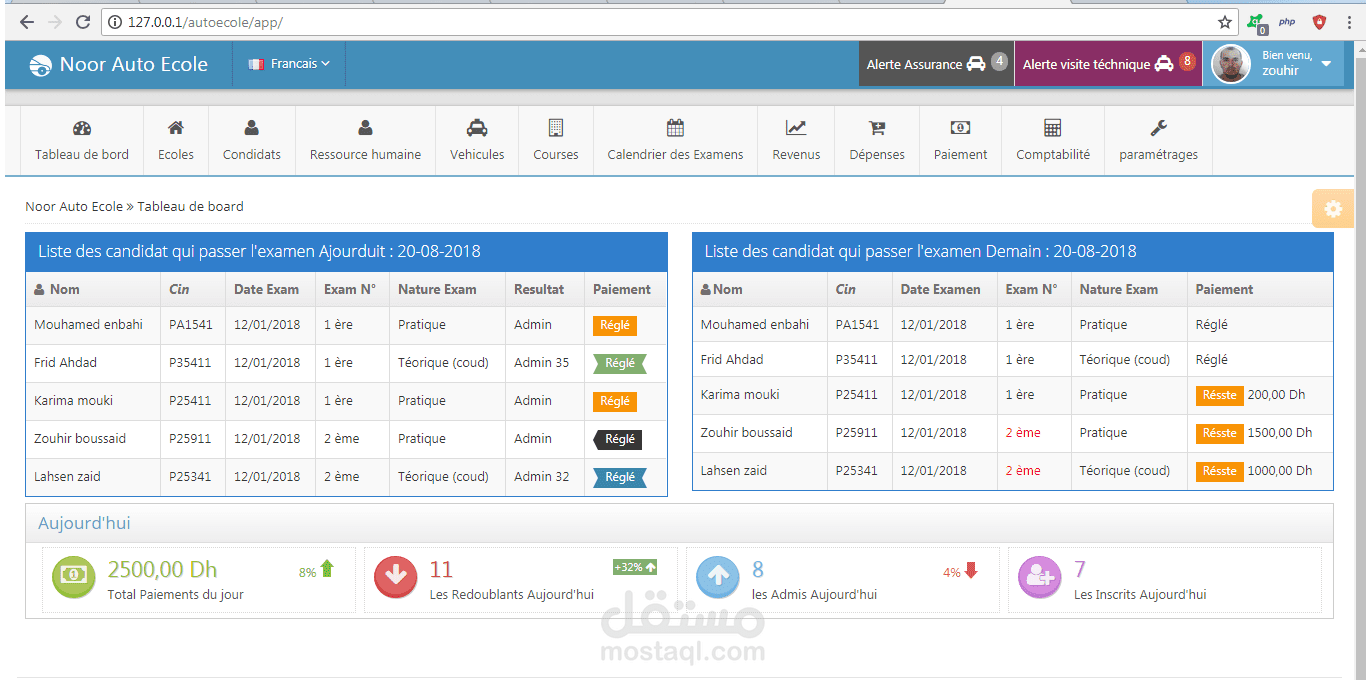
Task: Open Calendrier des Examens calendar icon
Action: pyautogui.click(x=675, y=127)
